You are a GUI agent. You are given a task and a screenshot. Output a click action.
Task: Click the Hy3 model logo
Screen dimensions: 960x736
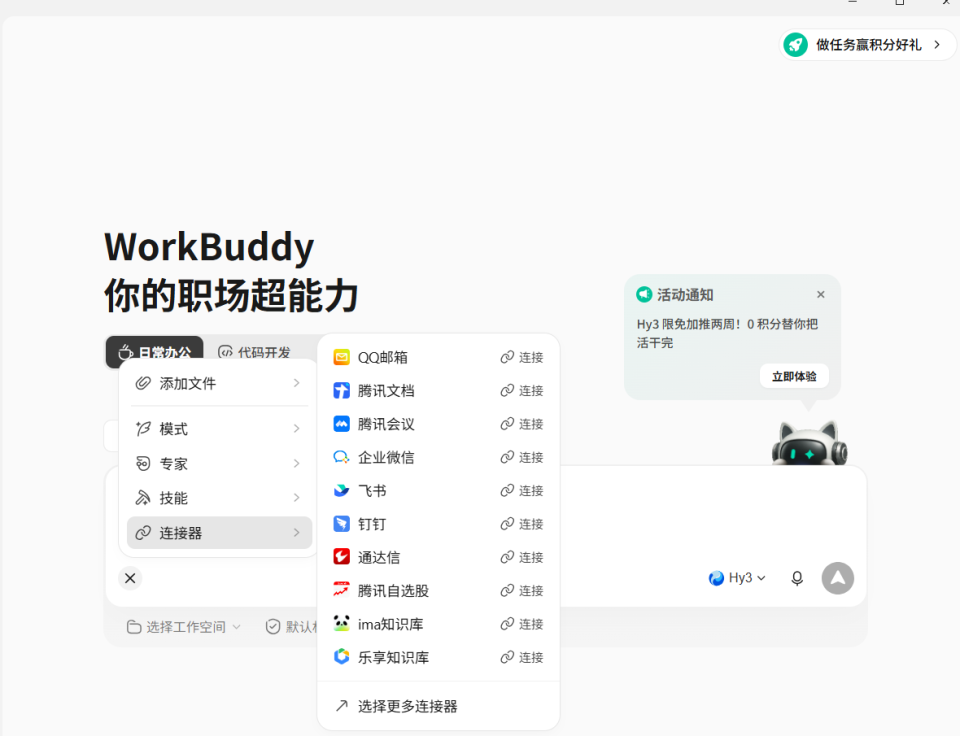point(716,578)
